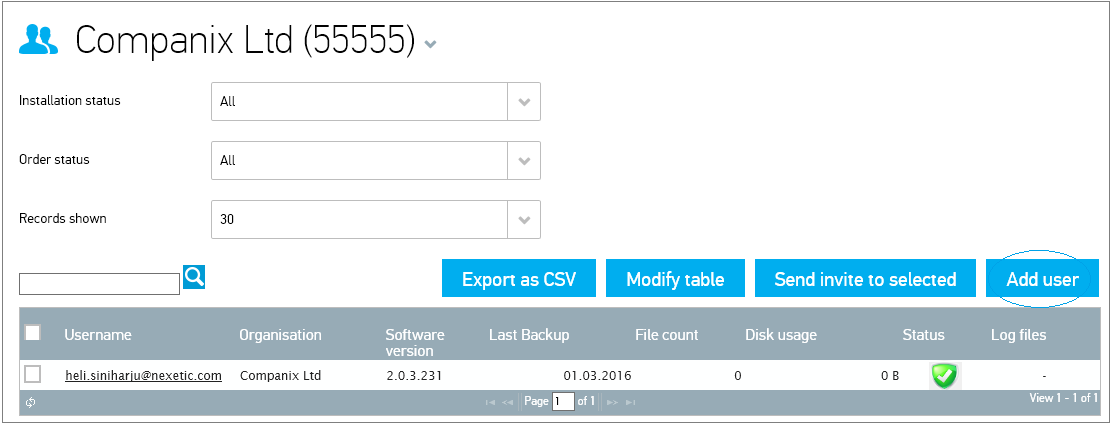Sort table by Username column header

pyautogui.click(x=98, y=335)
